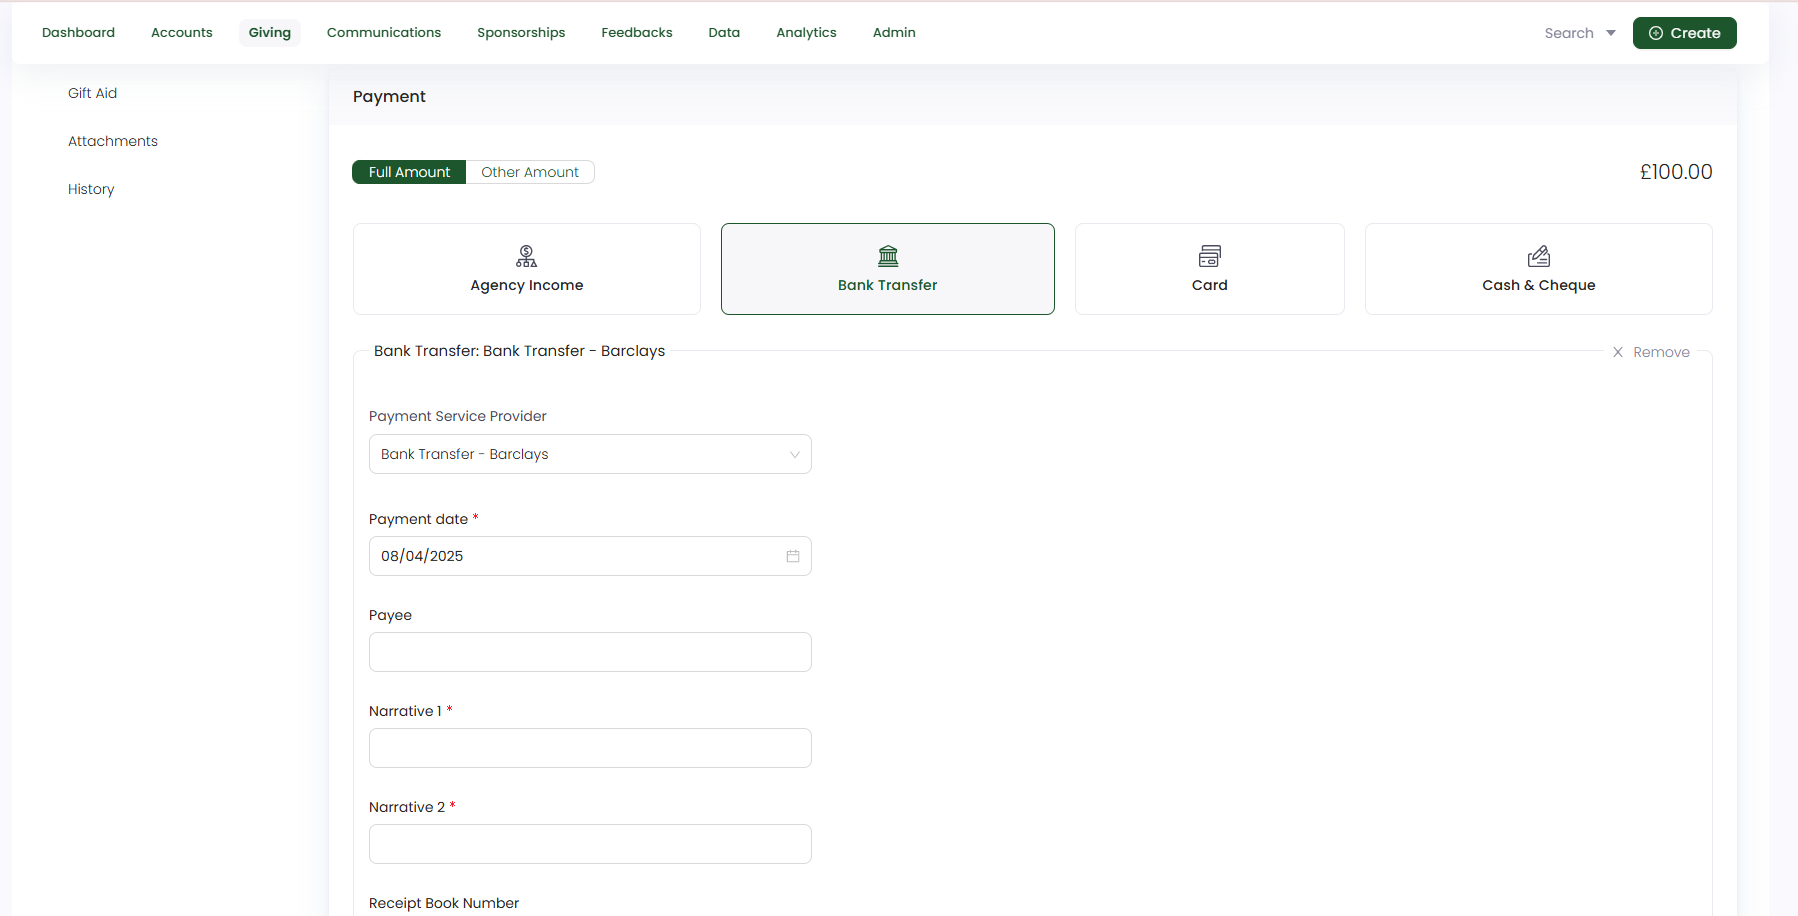
Task: Click into the Narrative 1 field
Action: pyautogui.click(x=590, y=748)
